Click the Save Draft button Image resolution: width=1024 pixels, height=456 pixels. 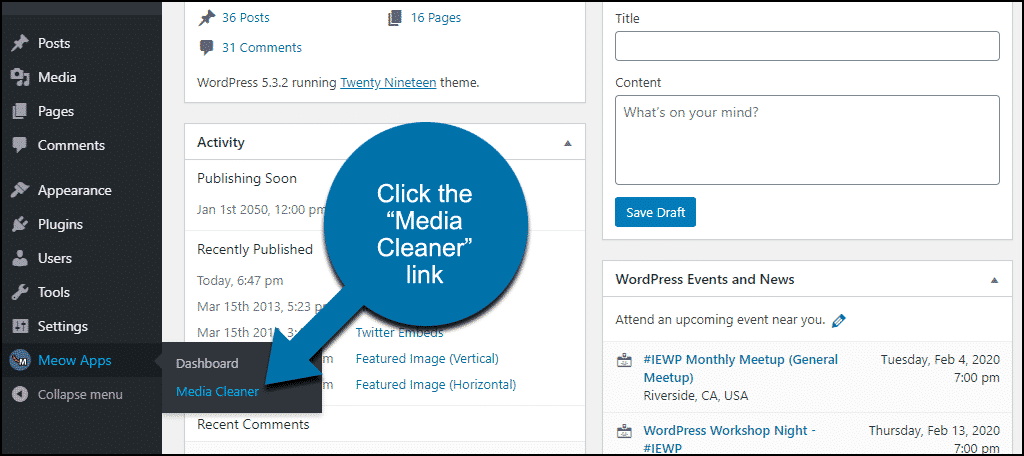coord(655,212)
